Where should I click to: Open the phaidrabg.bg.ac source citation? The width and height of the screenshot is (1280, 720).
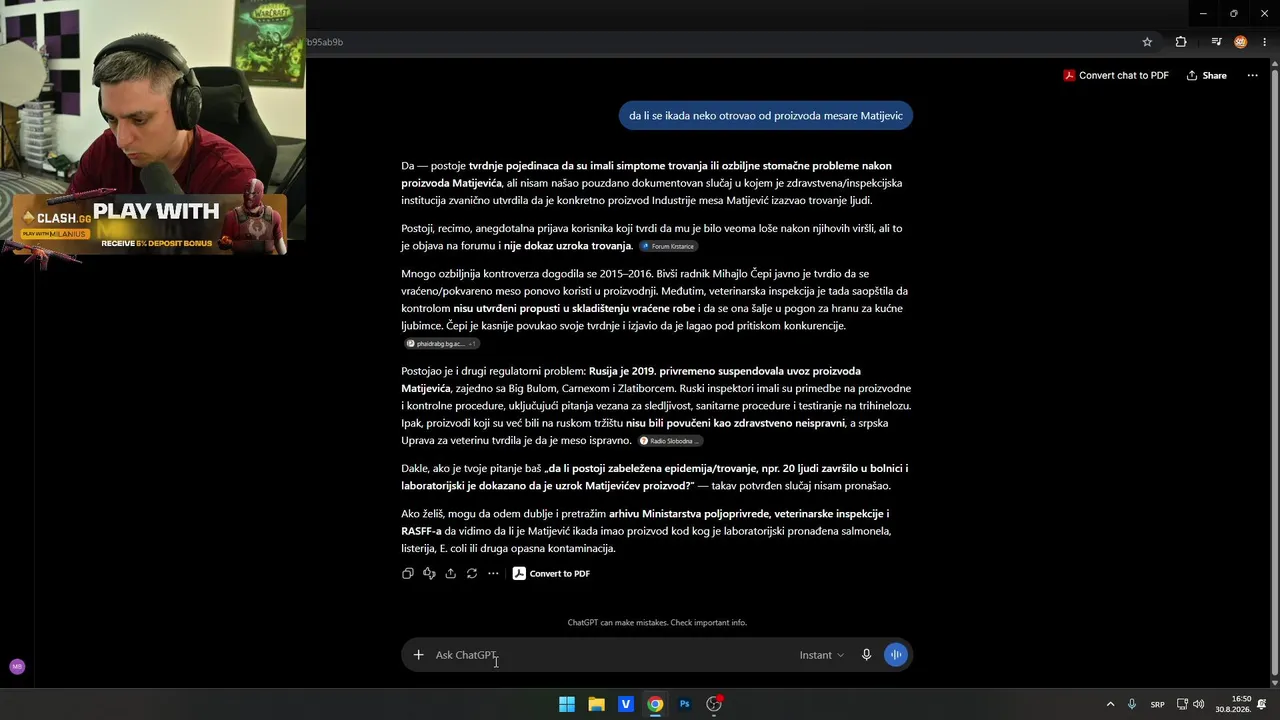(441, 343)
